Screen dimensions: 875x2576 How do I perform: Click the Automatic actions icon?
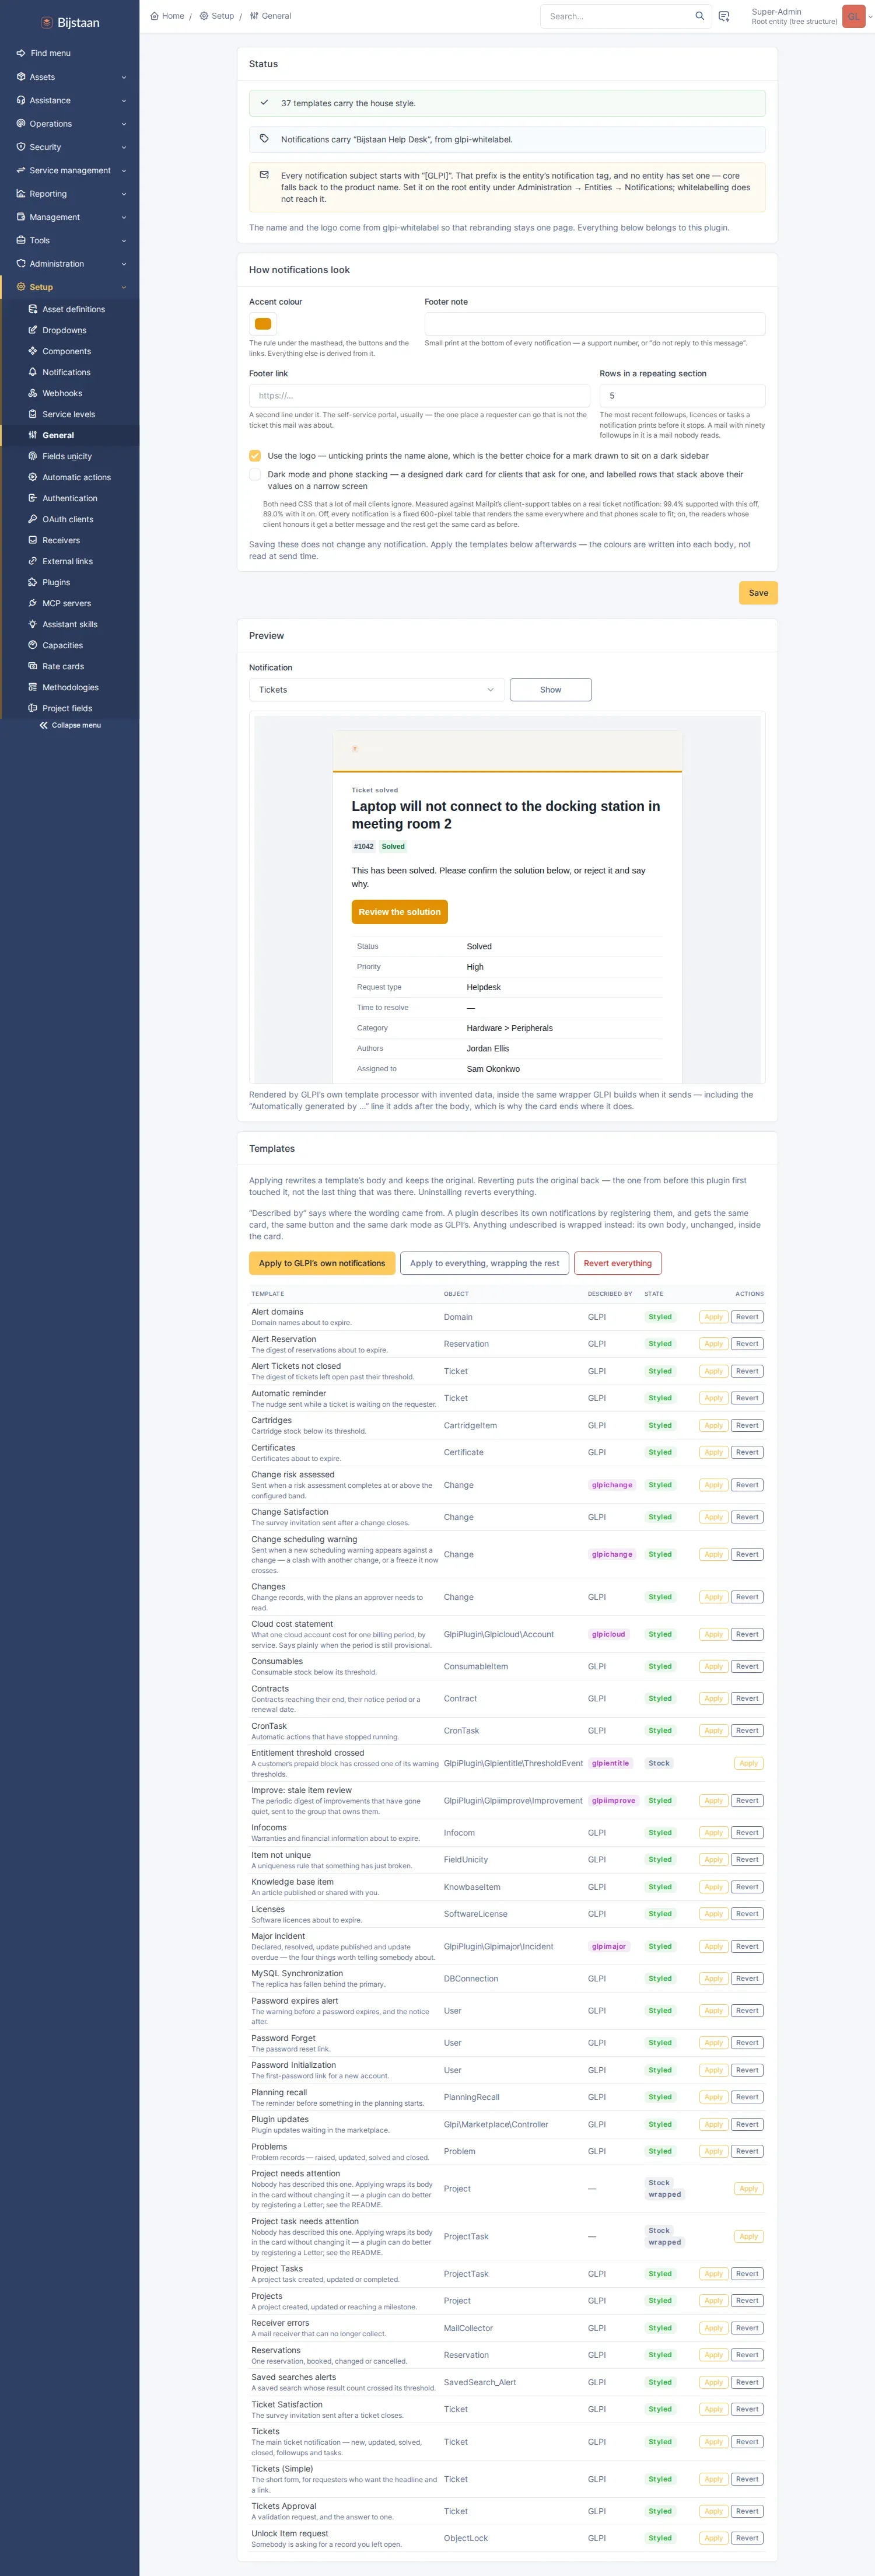point(33,477)
